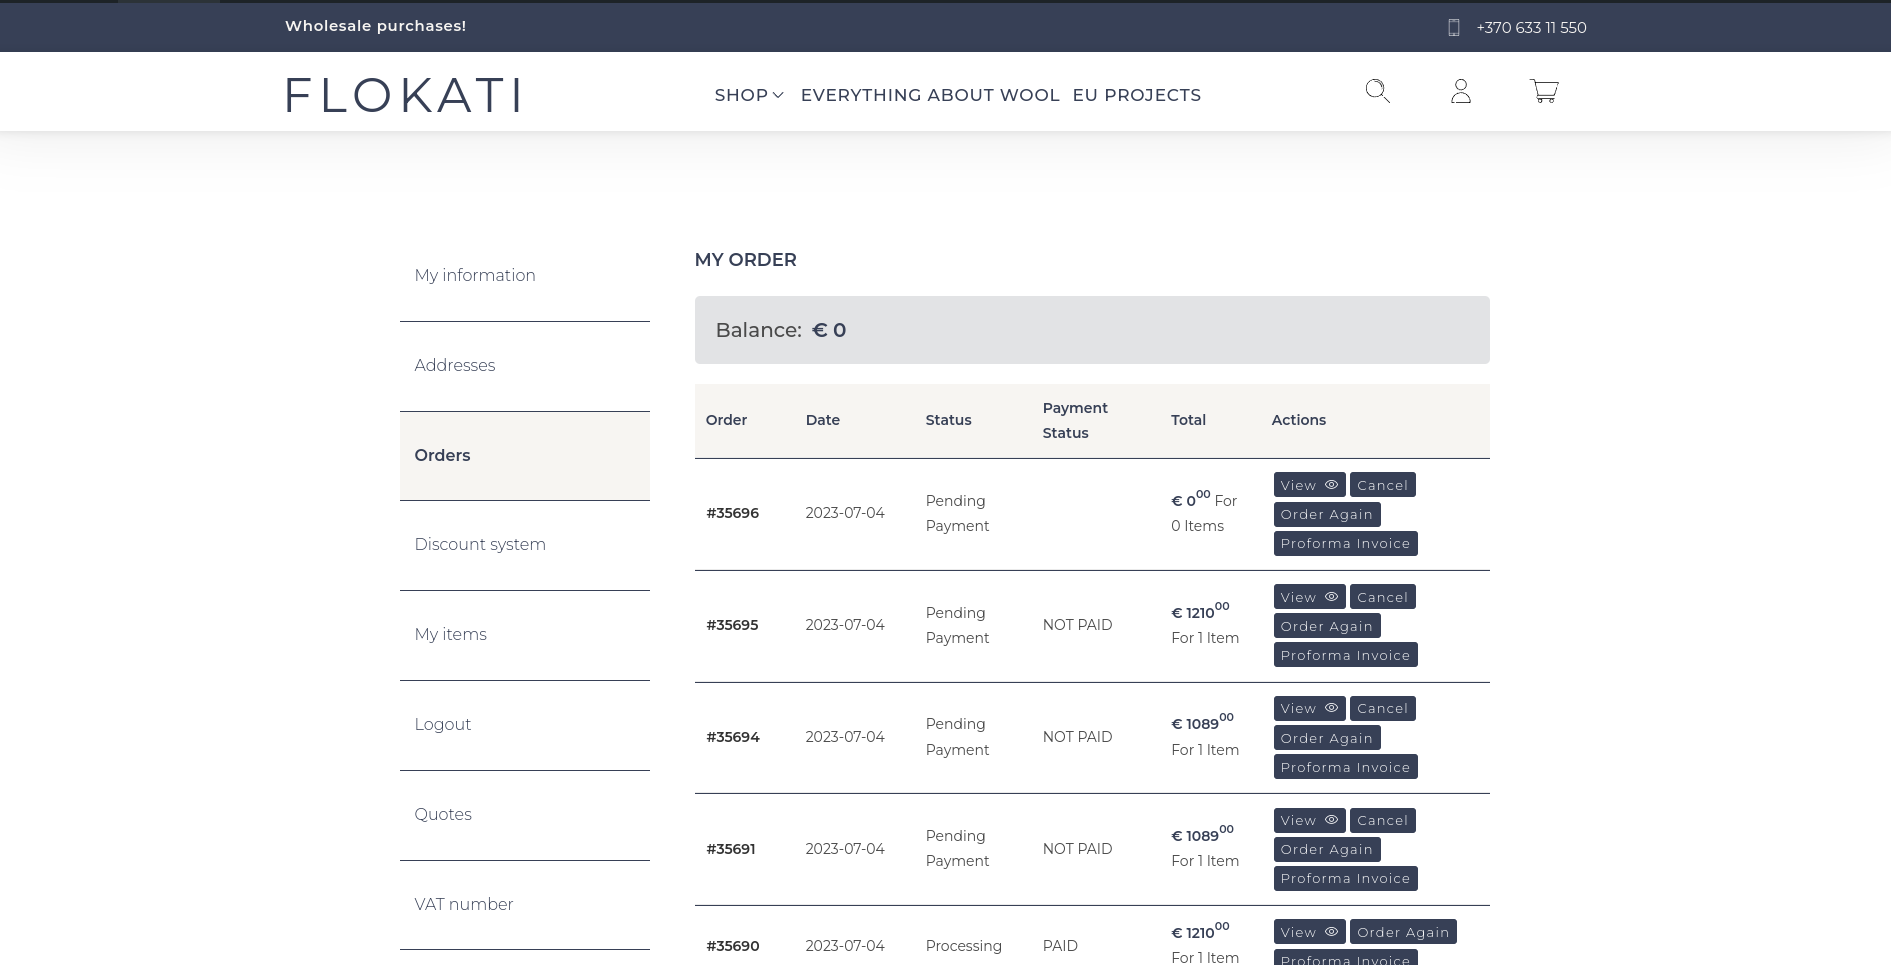This screenshot has height=965, width=1891.
Task: Open the user account icon
Action: pyautogui.click(x=1461, y=91)
